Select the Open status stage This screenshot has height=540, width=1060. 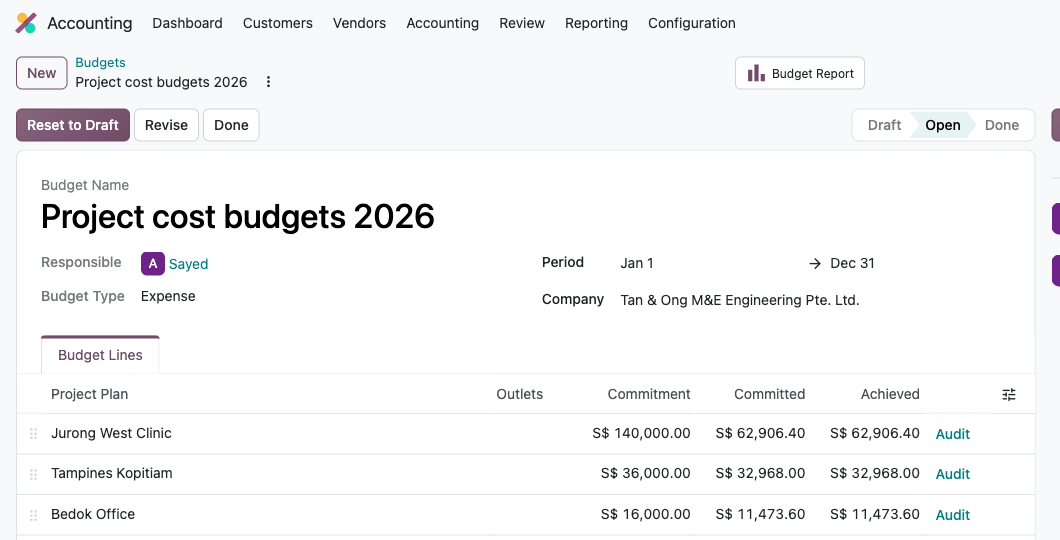pos(942,125)
